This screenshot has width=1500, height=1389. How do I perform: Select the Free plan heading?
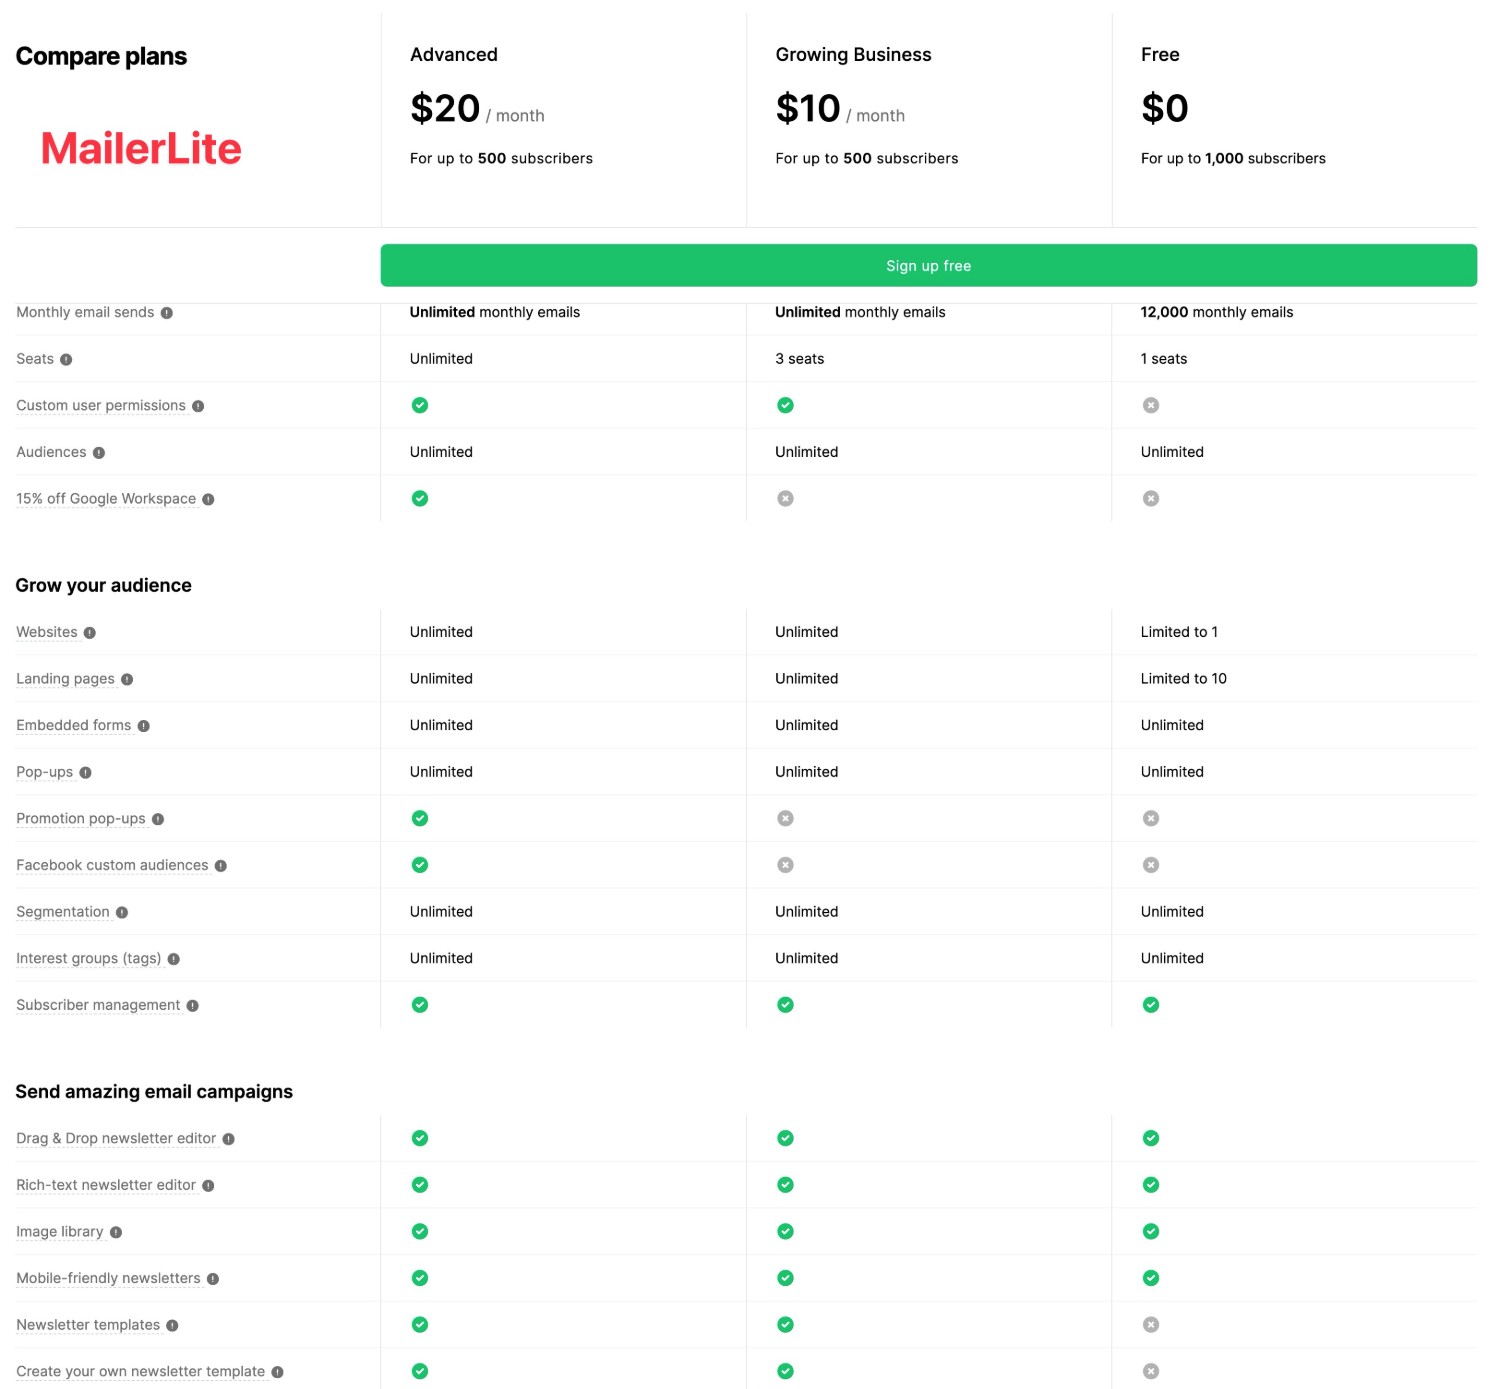(x=1160, y=55)
